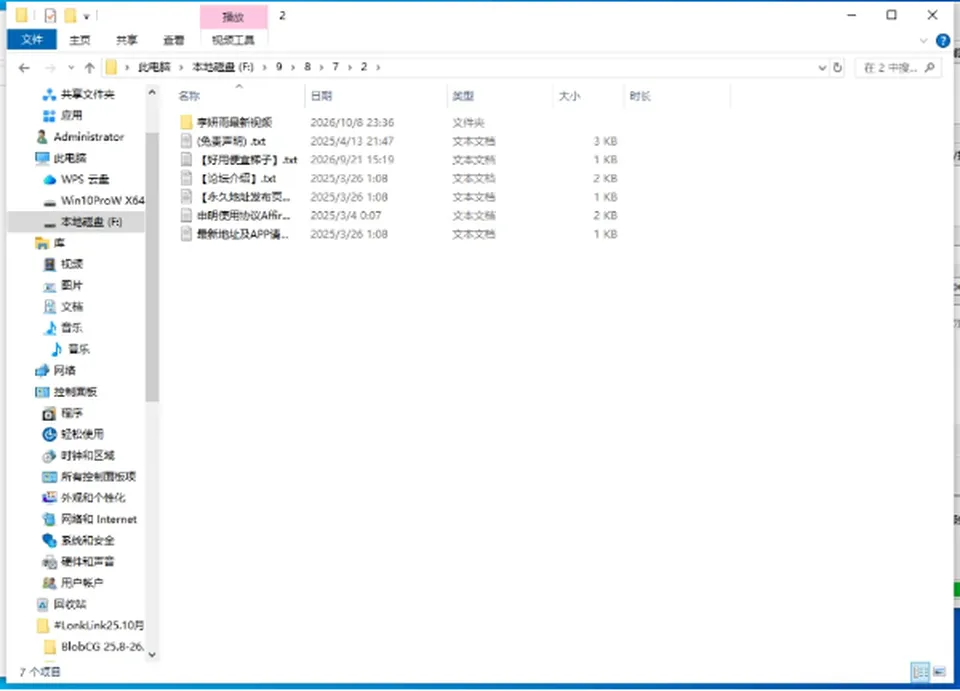Viewport: 960px width, 691px height.
Task: Switch to details view in the status bar
Action: [x=920, y=671]
